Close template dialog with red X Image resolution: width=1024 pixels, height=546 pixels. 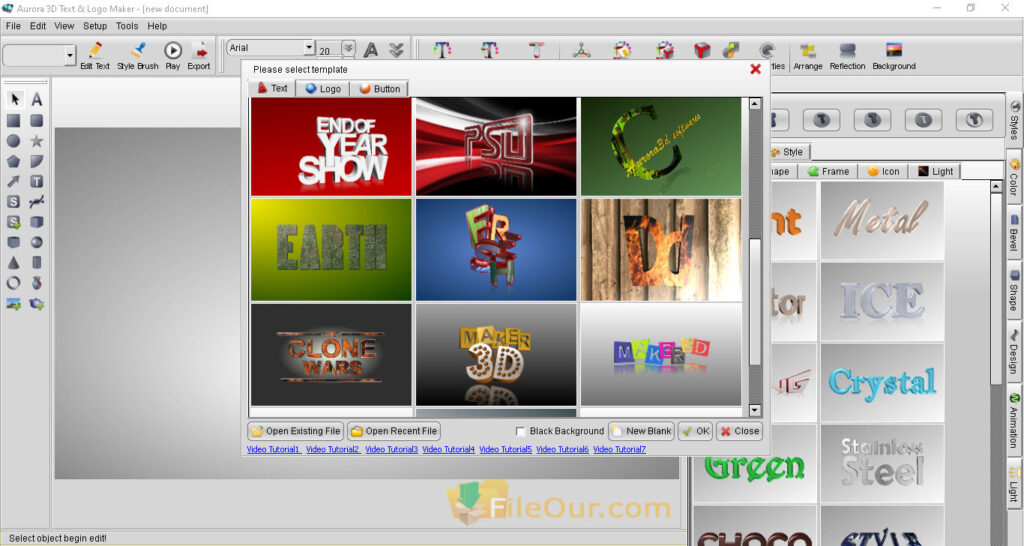pyautogui.click(x=755, y=69)
